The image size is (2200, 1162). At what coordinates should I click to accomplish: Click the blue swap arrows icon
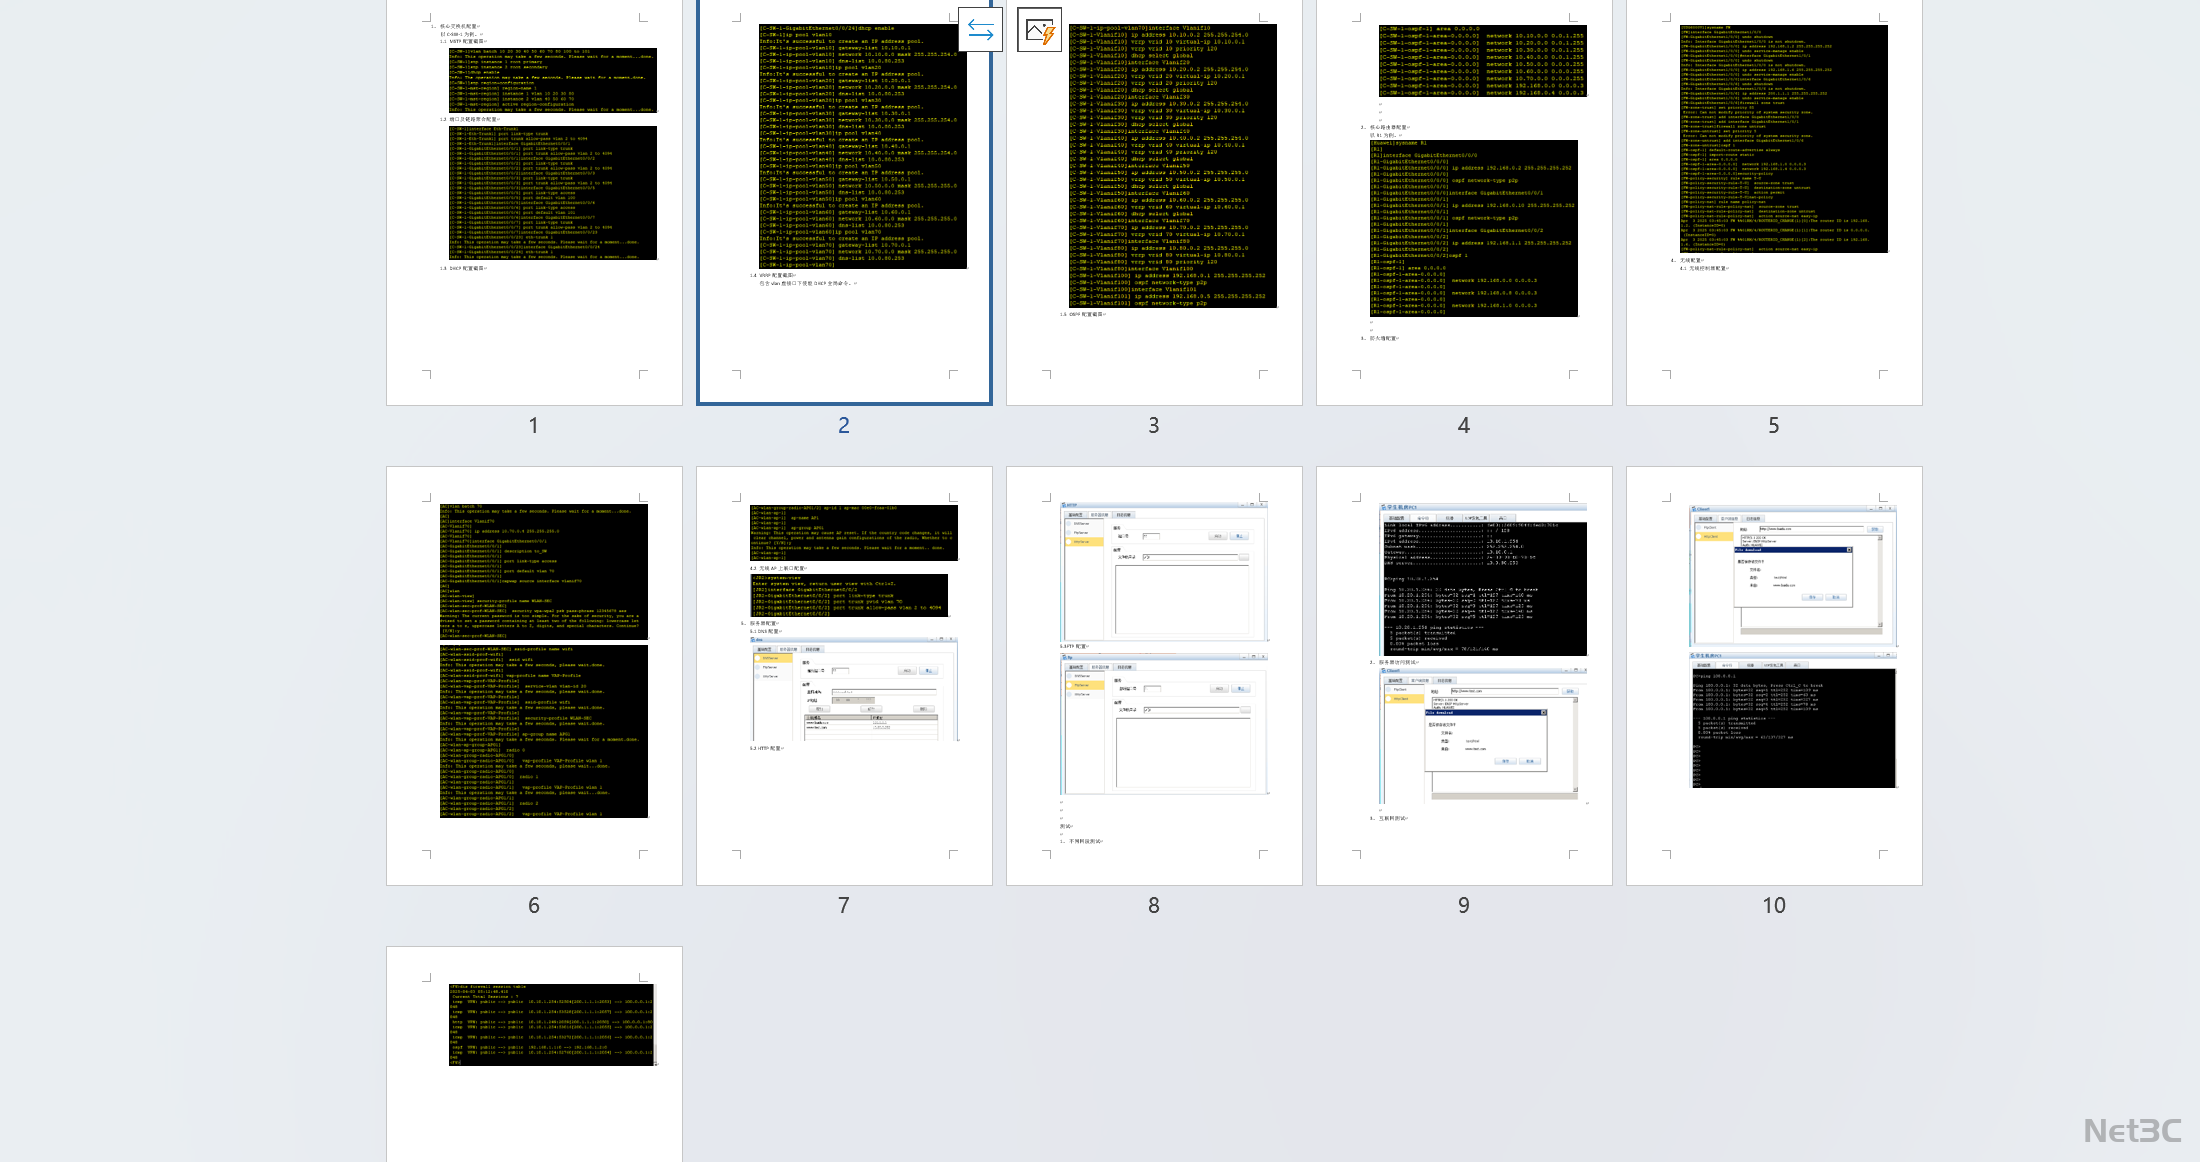[980, 30]
